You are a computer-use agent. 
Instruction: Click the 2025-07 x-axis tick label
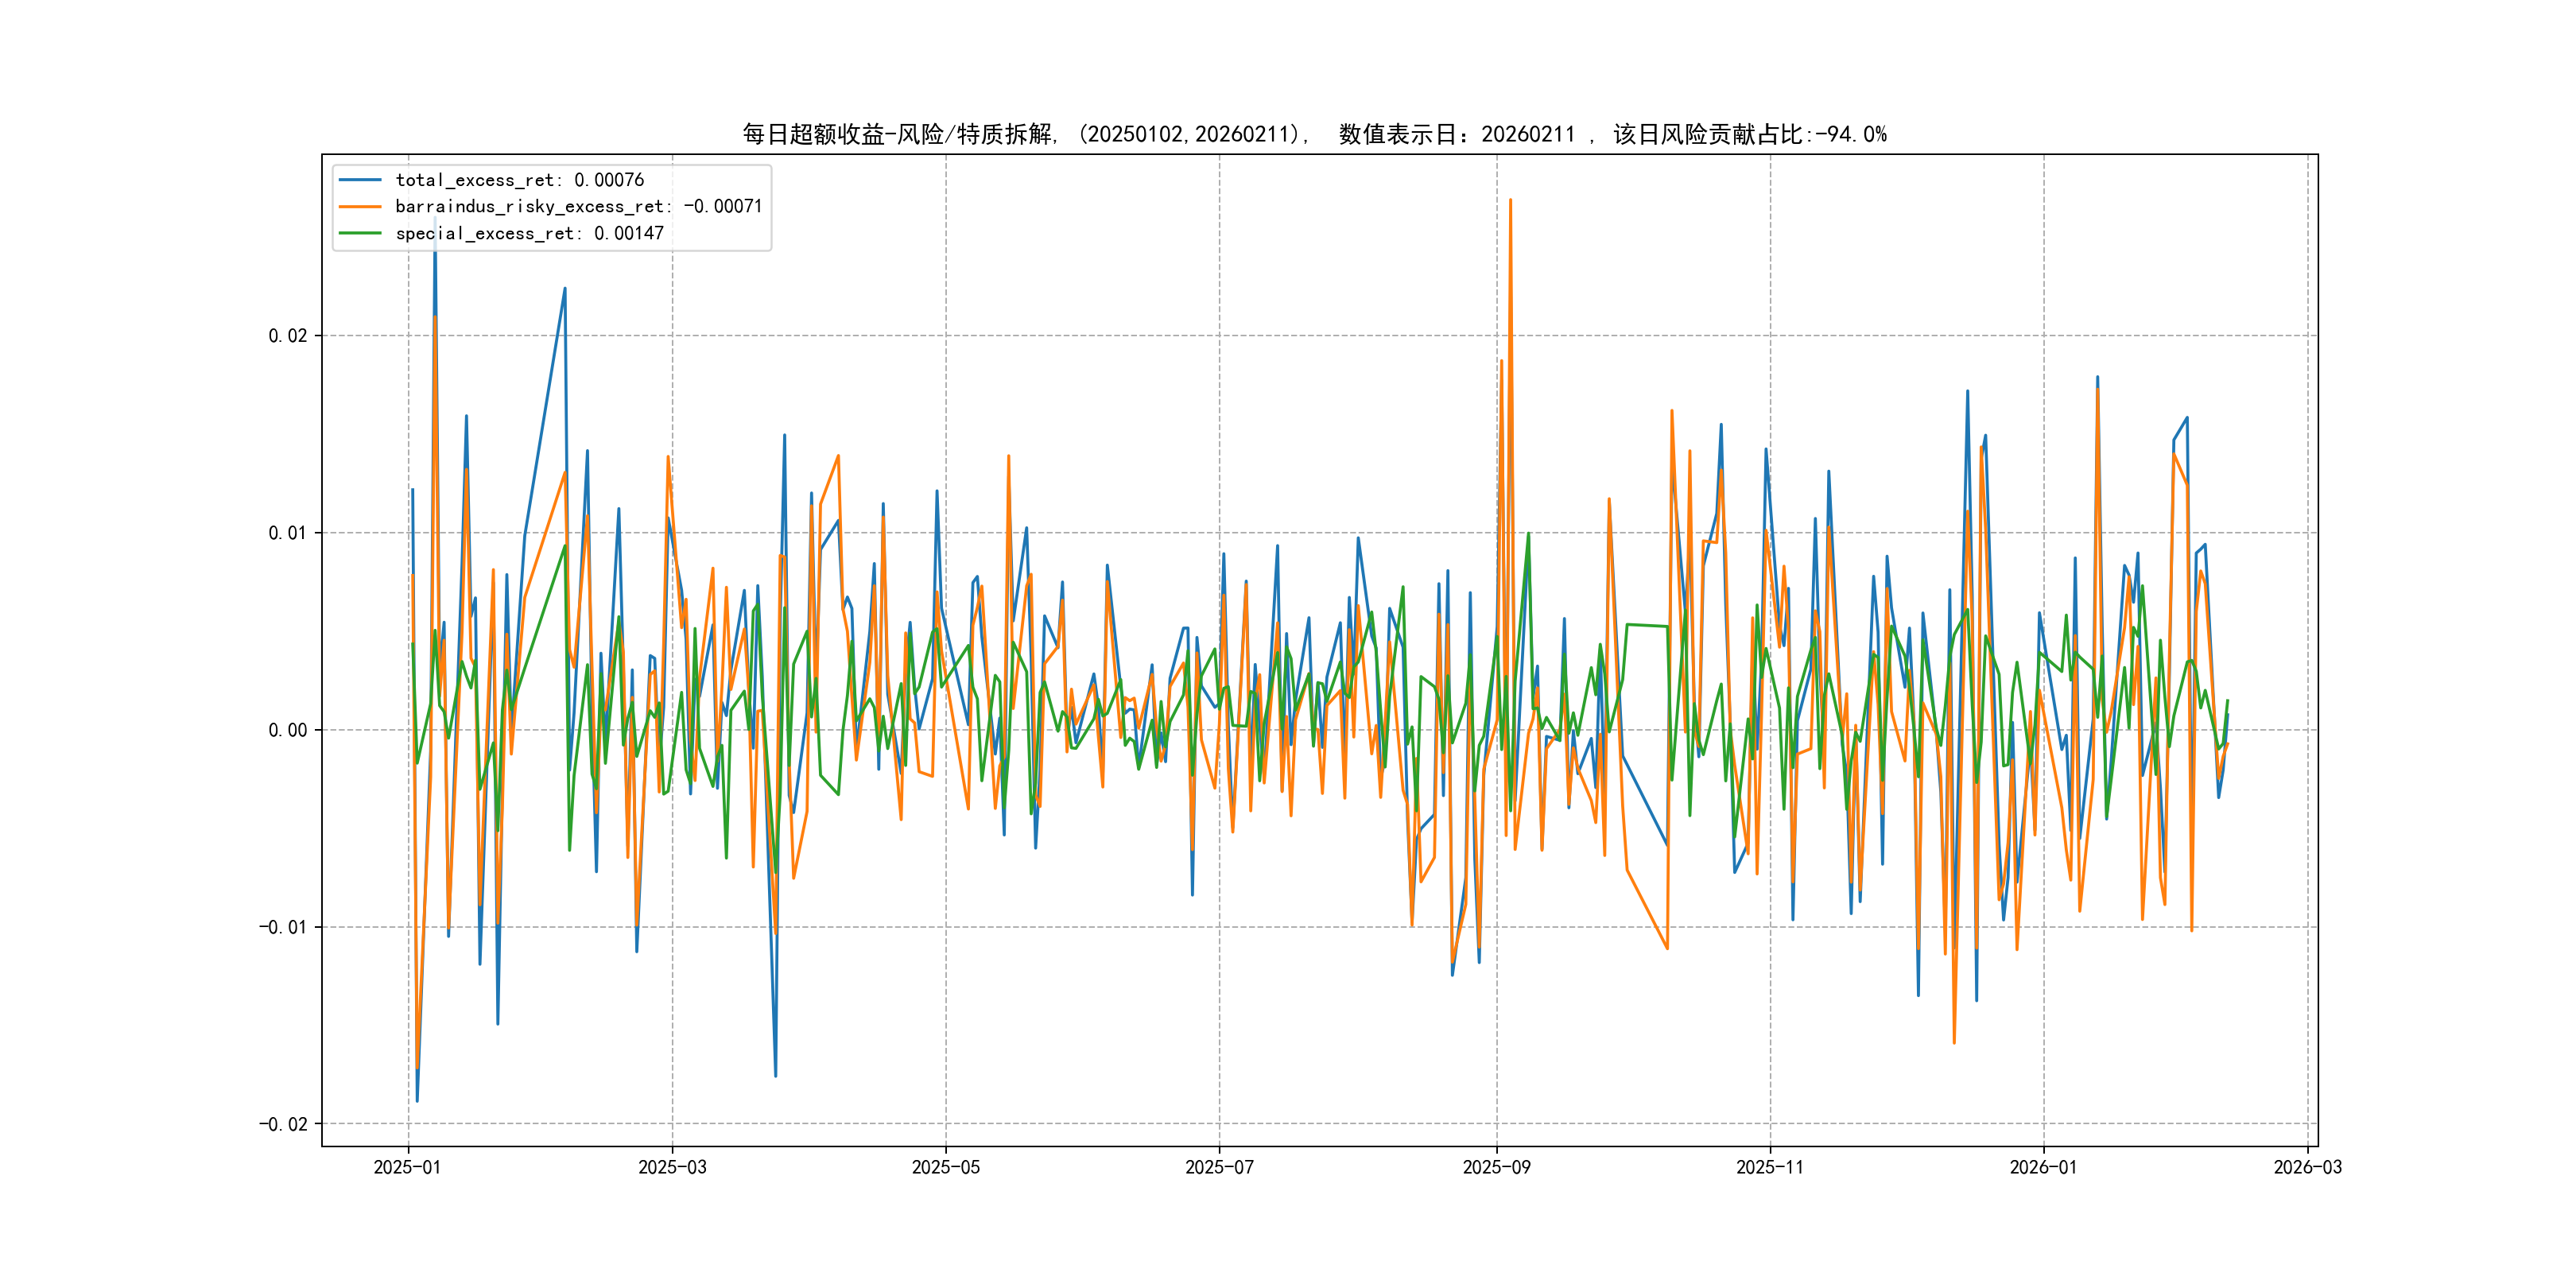click(x=1219, y=1167)
